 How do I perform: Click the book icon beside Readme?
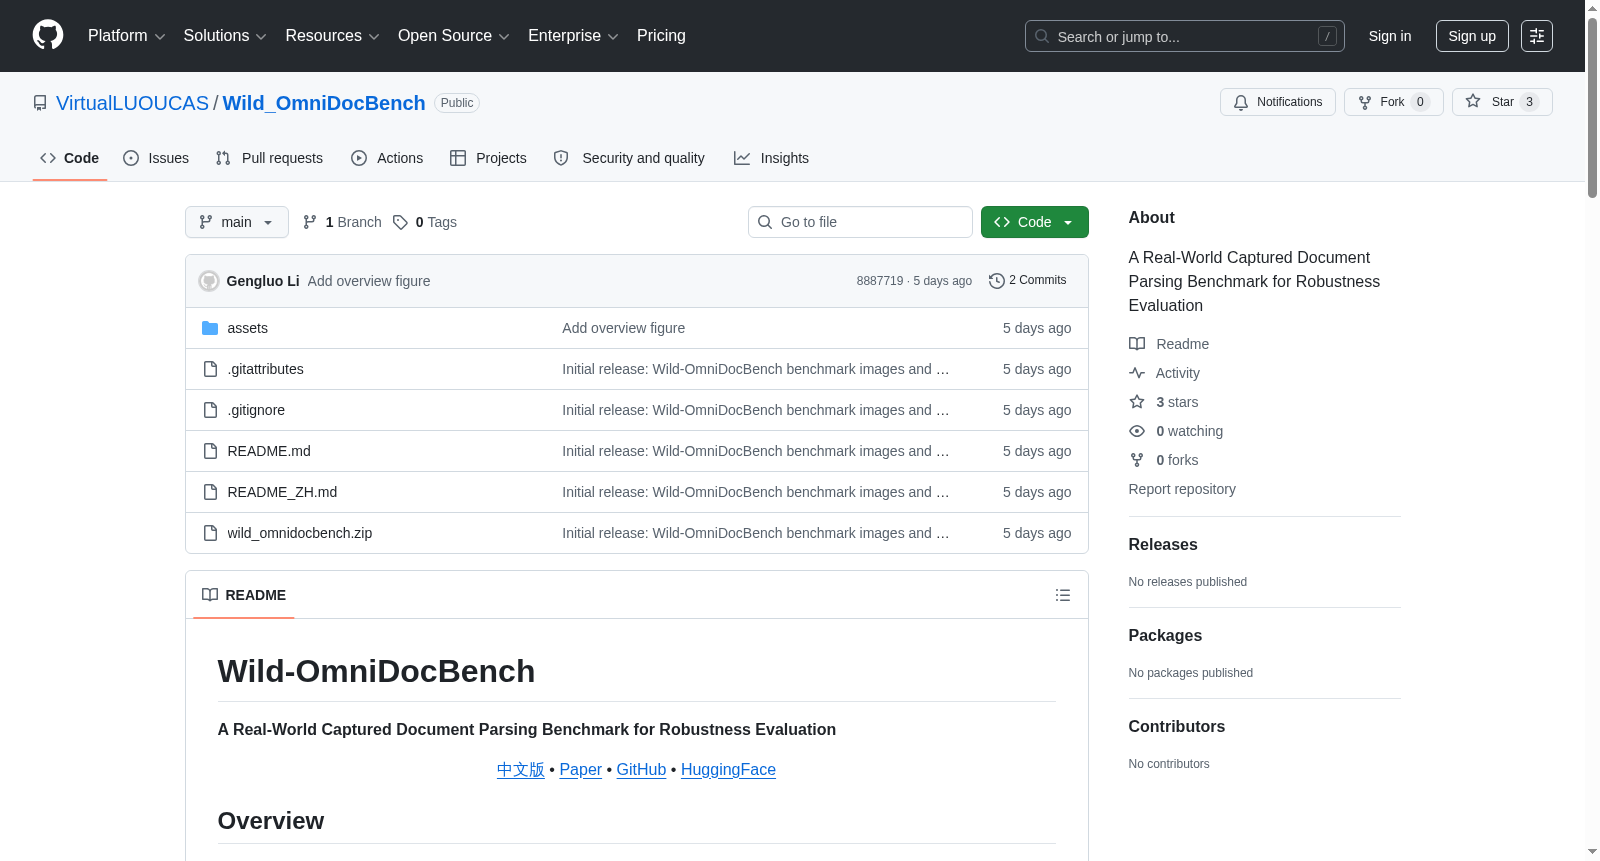1137,344
